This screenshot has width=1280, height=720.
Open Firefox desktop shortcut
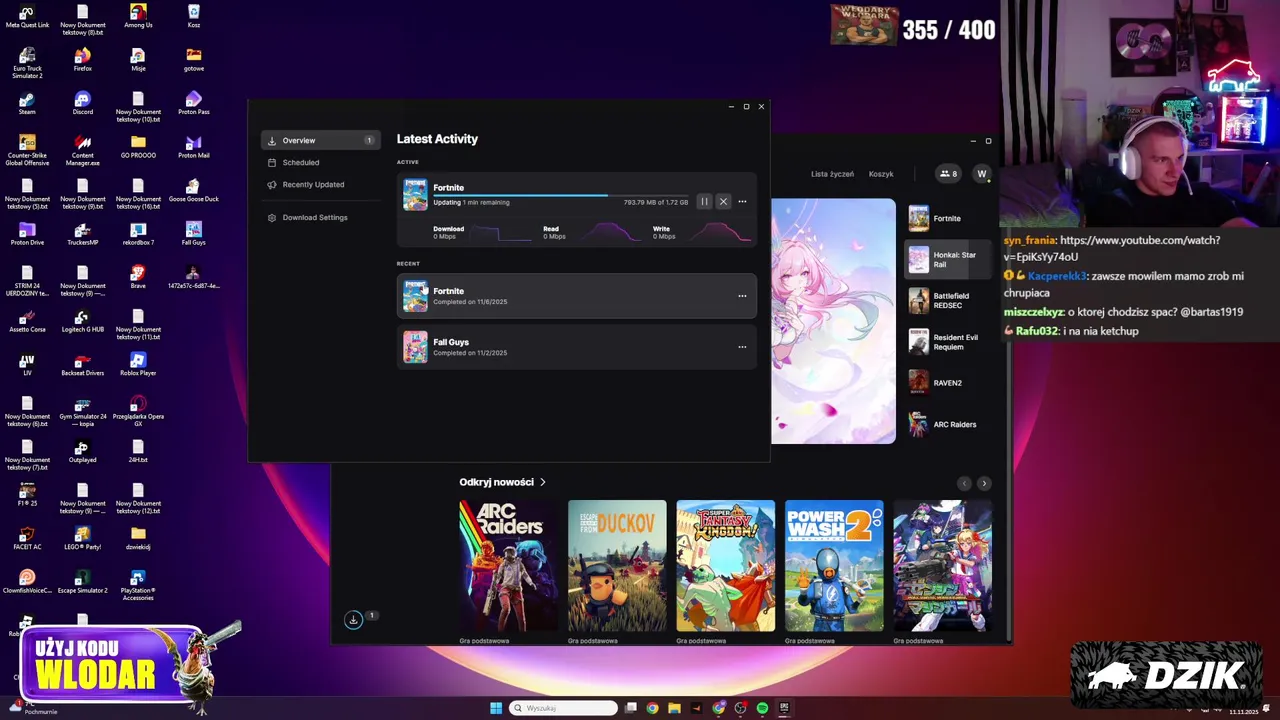[82, 60]
